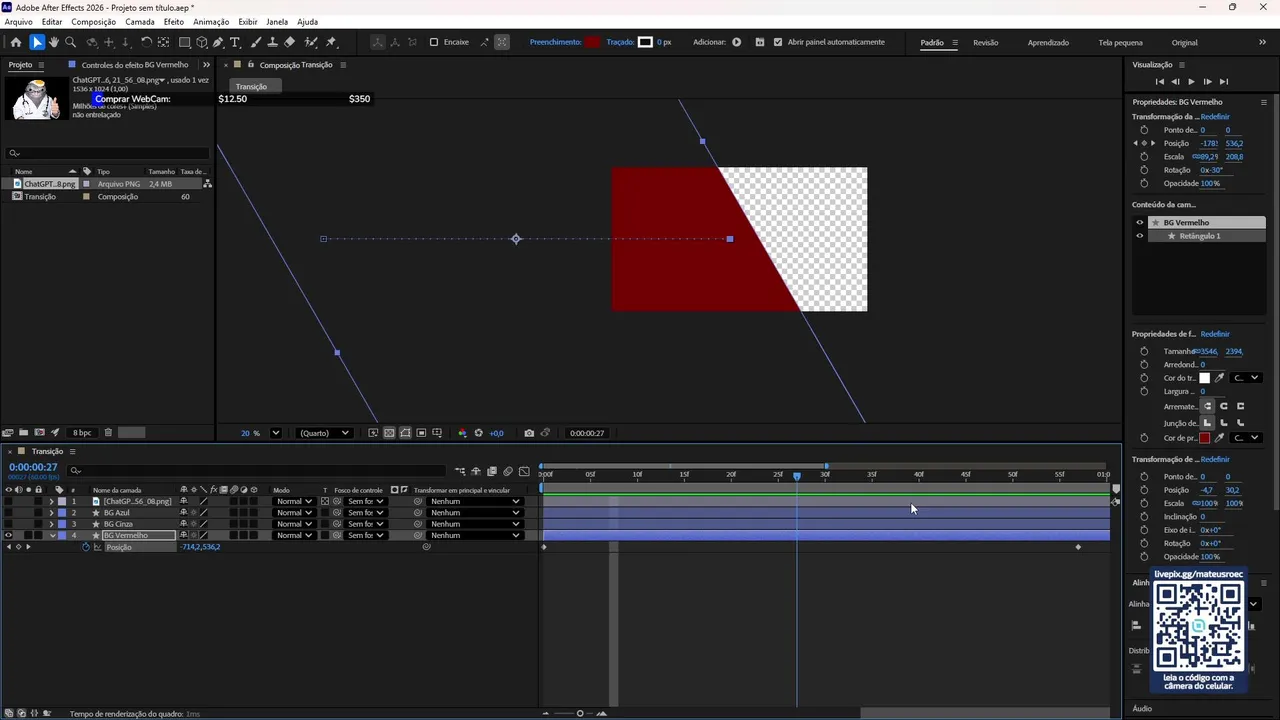Click the current time indicator in timeline
This screenshot has width=1280, height=720.
click(797, 475)
